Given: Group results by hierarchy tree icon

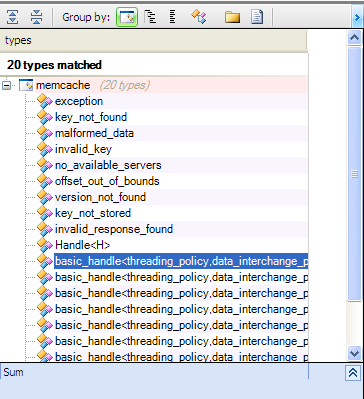Looking at the screenshot, I should [x=151, y=17].
